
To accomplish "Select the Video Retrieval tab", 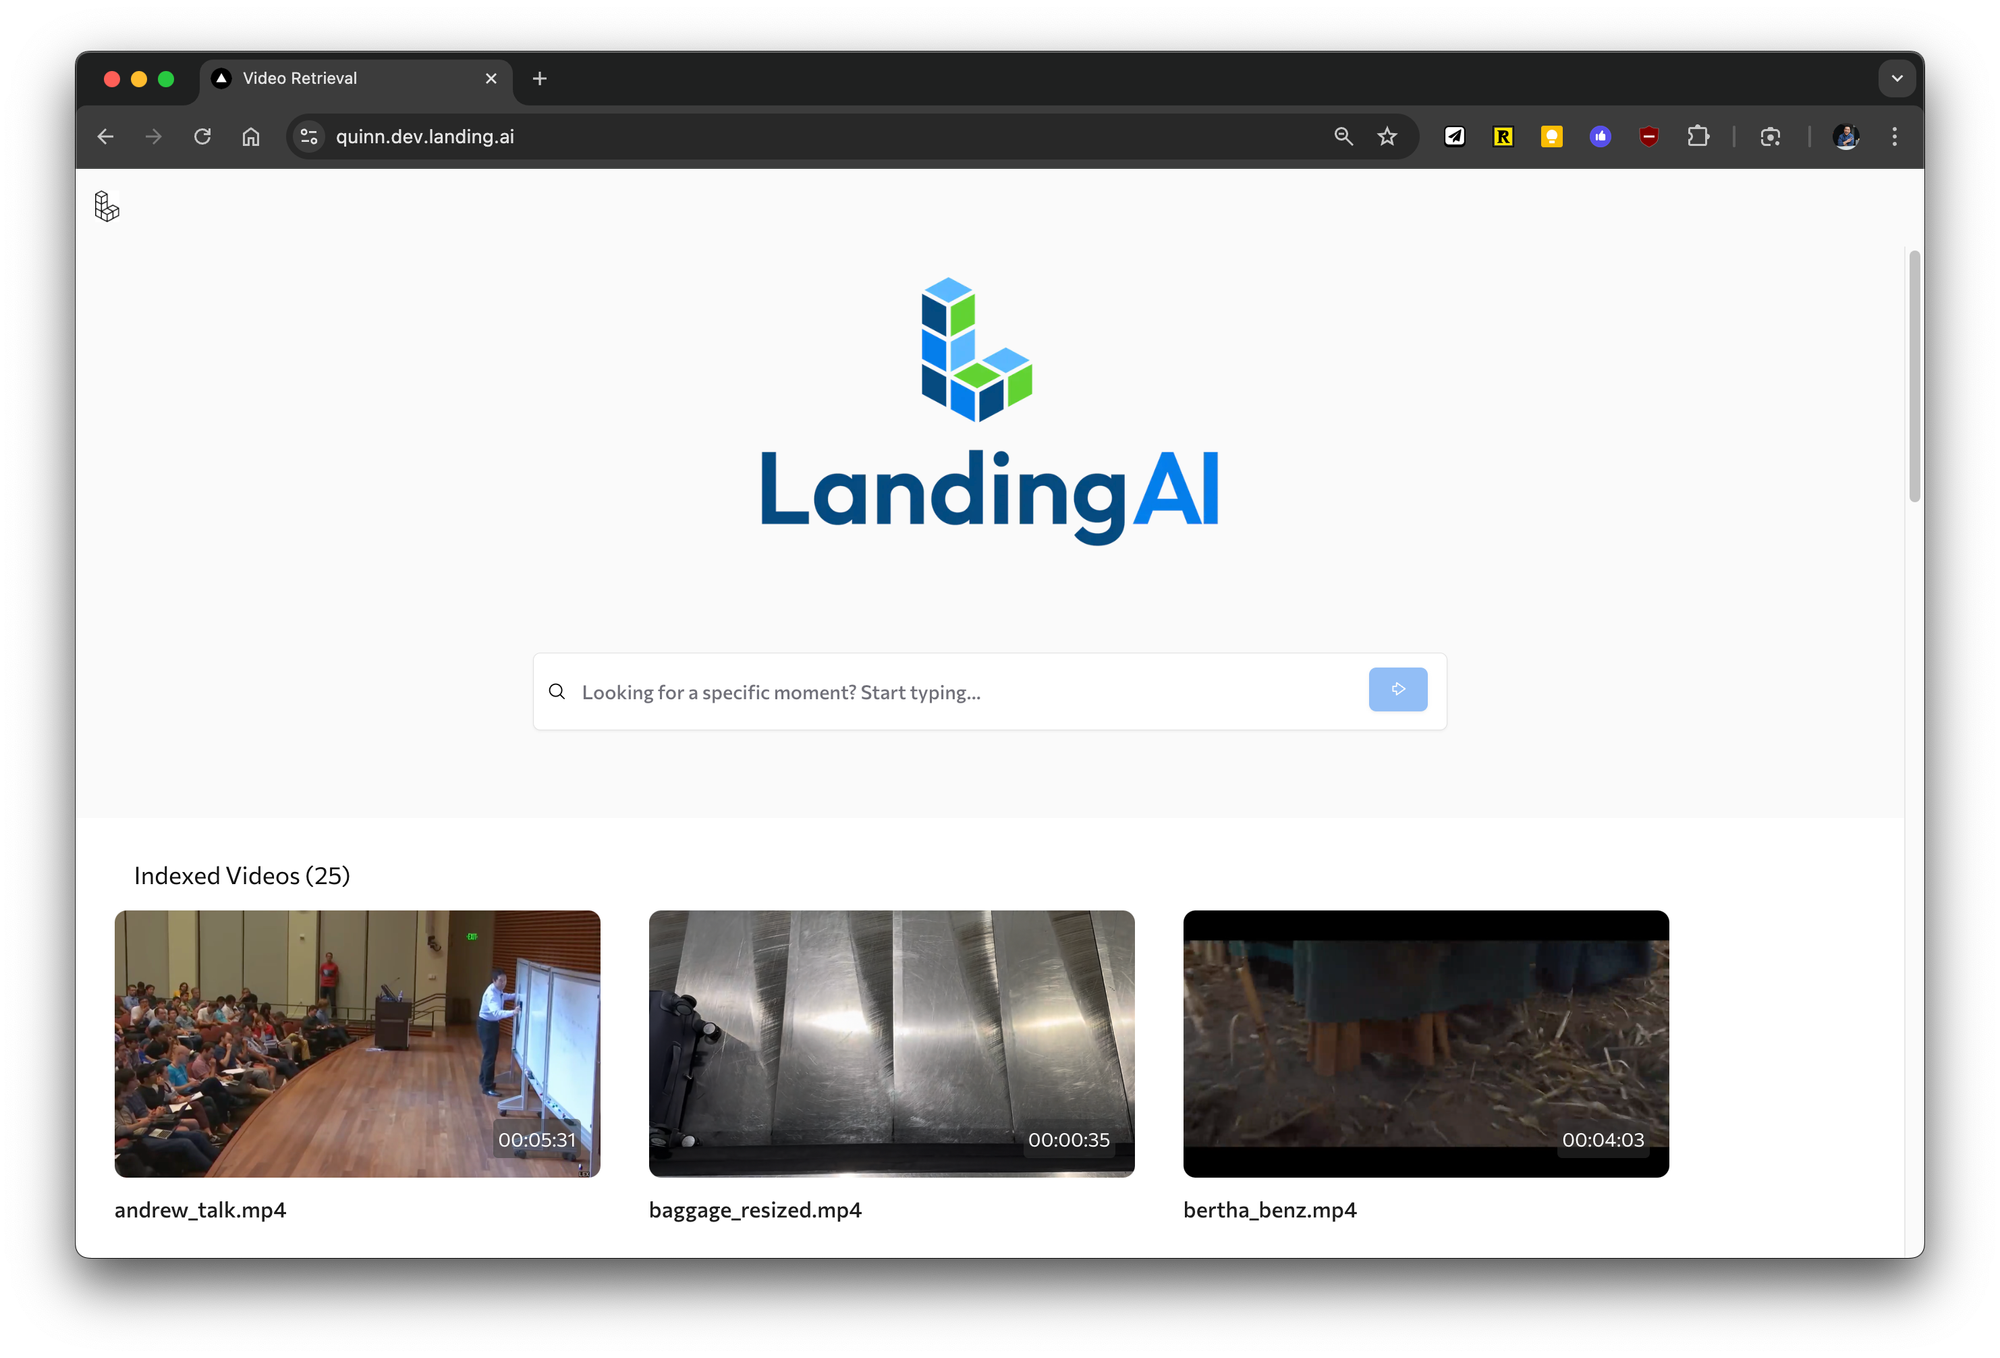I will [355, 79].
